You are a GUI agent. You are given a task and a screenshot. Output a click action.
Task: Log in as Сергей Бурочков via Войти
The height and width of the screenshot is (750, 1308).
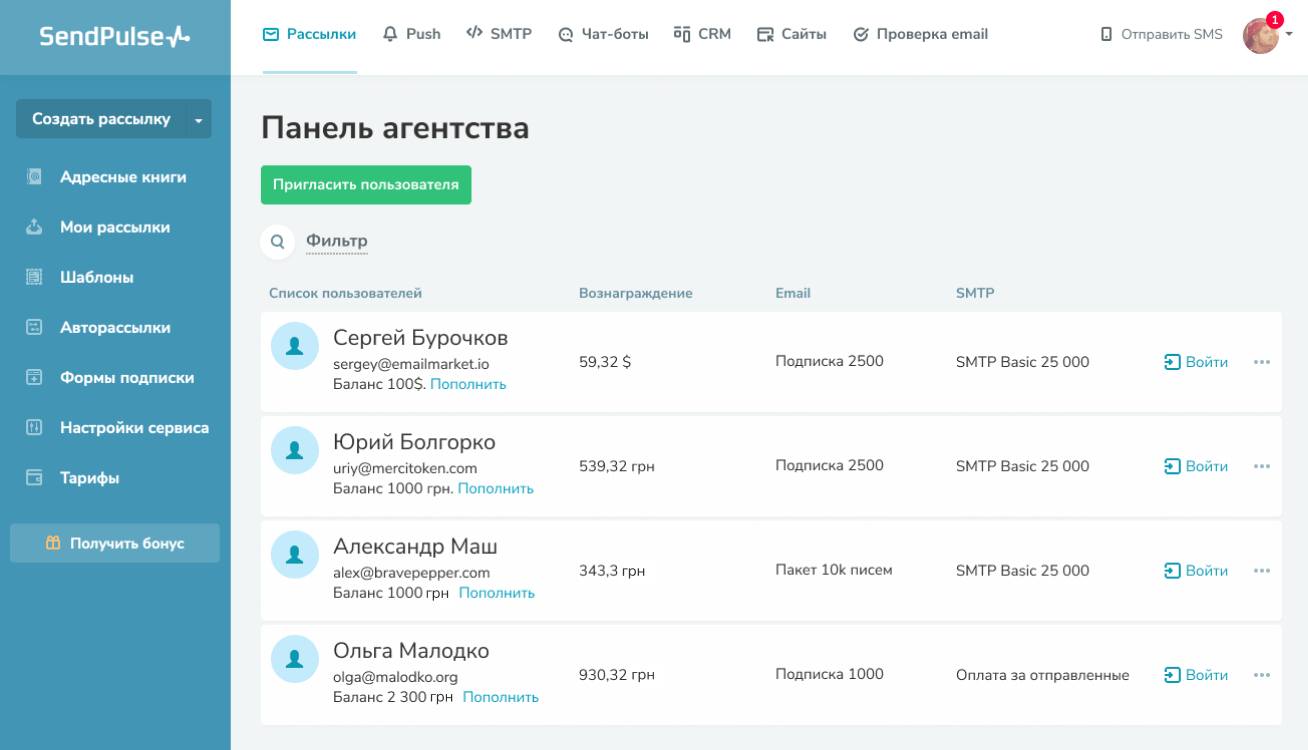(1196, 362)
